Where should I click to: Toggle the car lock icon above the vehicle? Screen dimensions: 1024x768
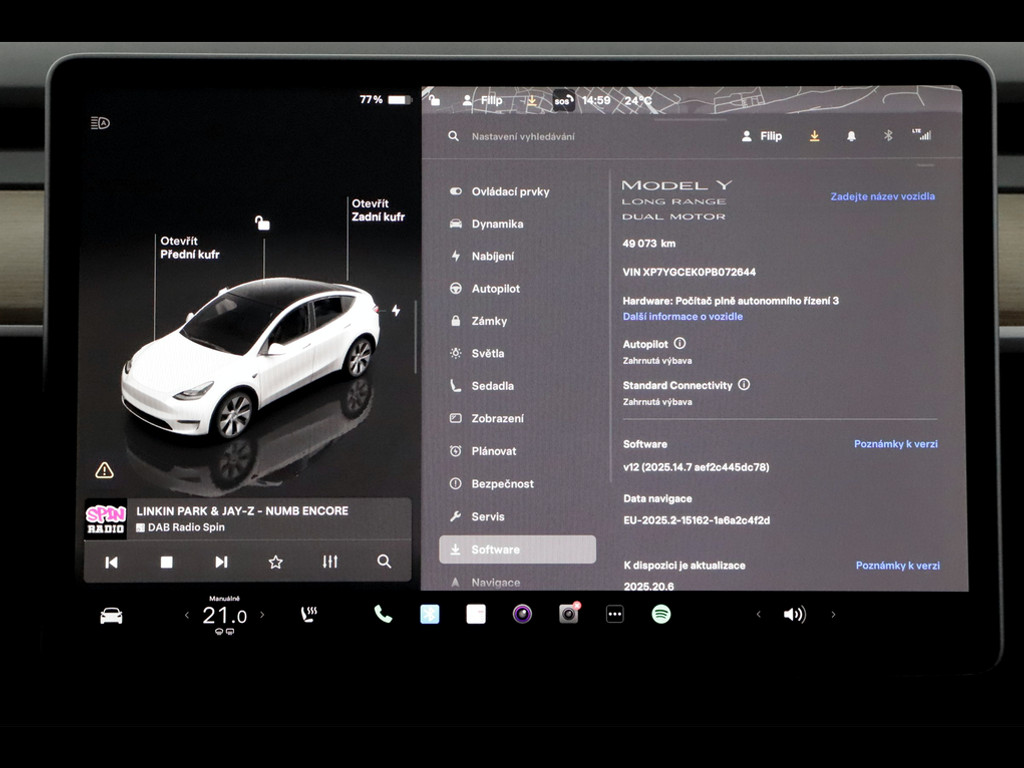(x=262, y=223)
